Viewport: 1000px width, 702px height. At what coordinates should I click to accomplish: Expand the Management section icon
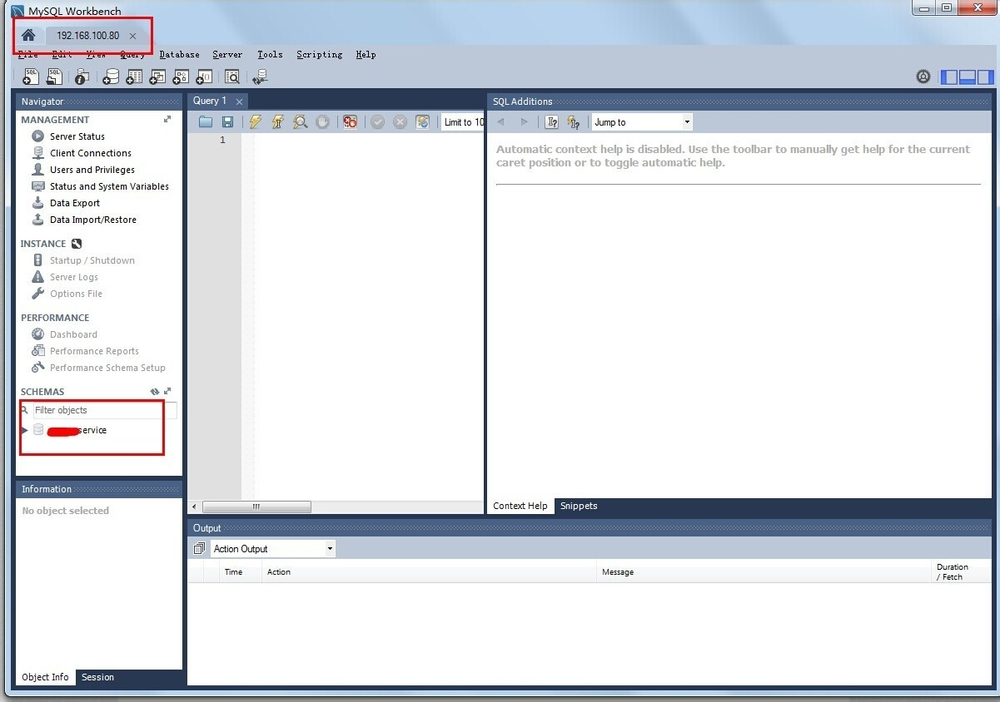(167, 119)
